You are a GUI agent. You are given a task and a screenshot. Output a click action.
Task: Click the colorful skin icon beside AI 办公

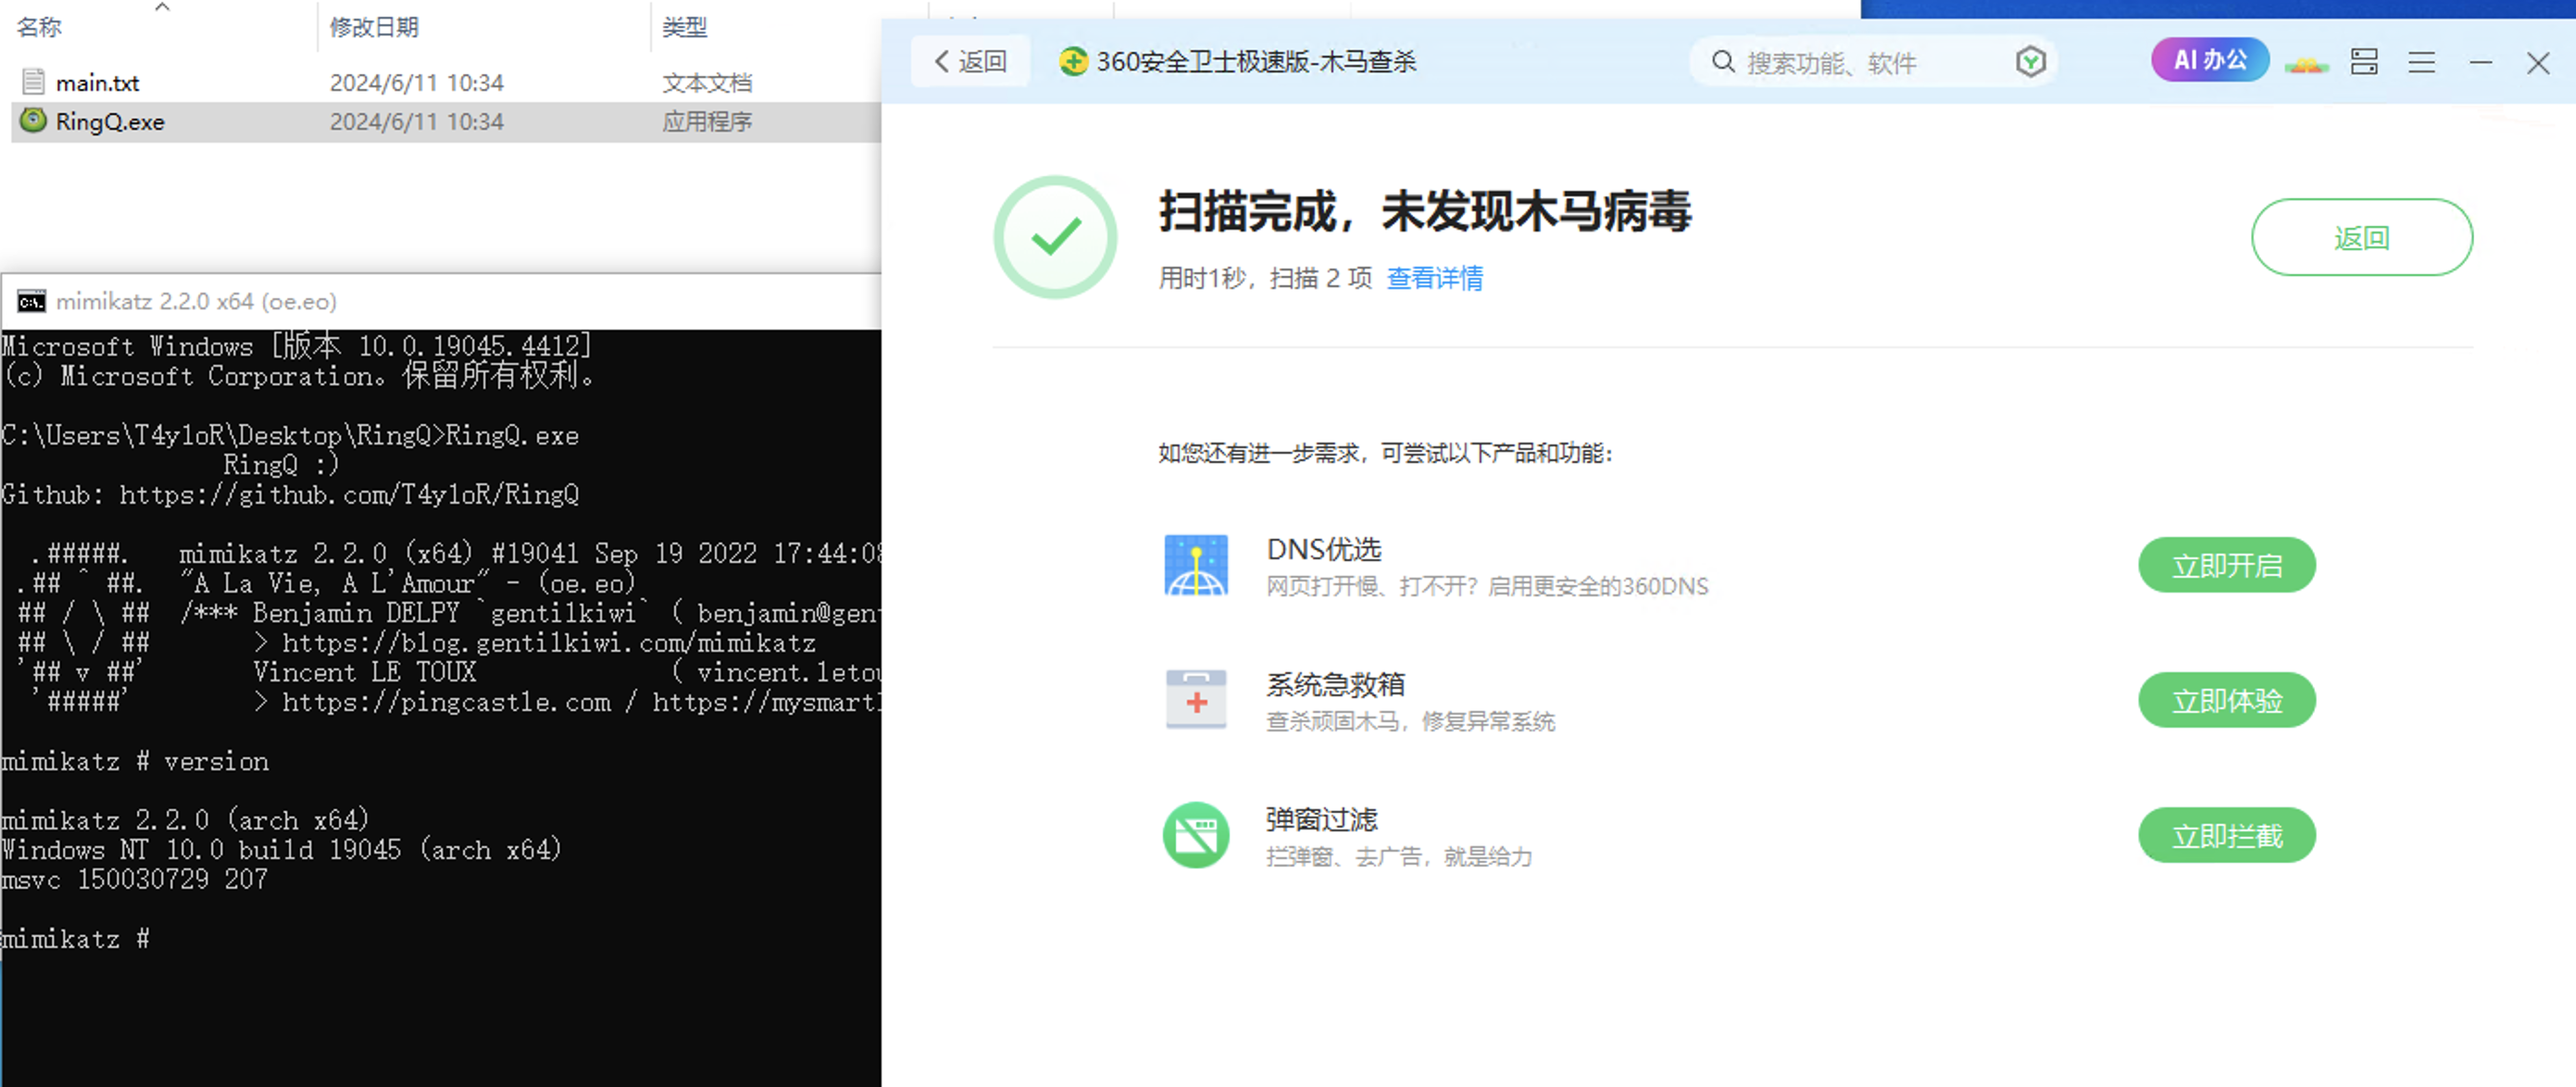(x=2306, y=64)
